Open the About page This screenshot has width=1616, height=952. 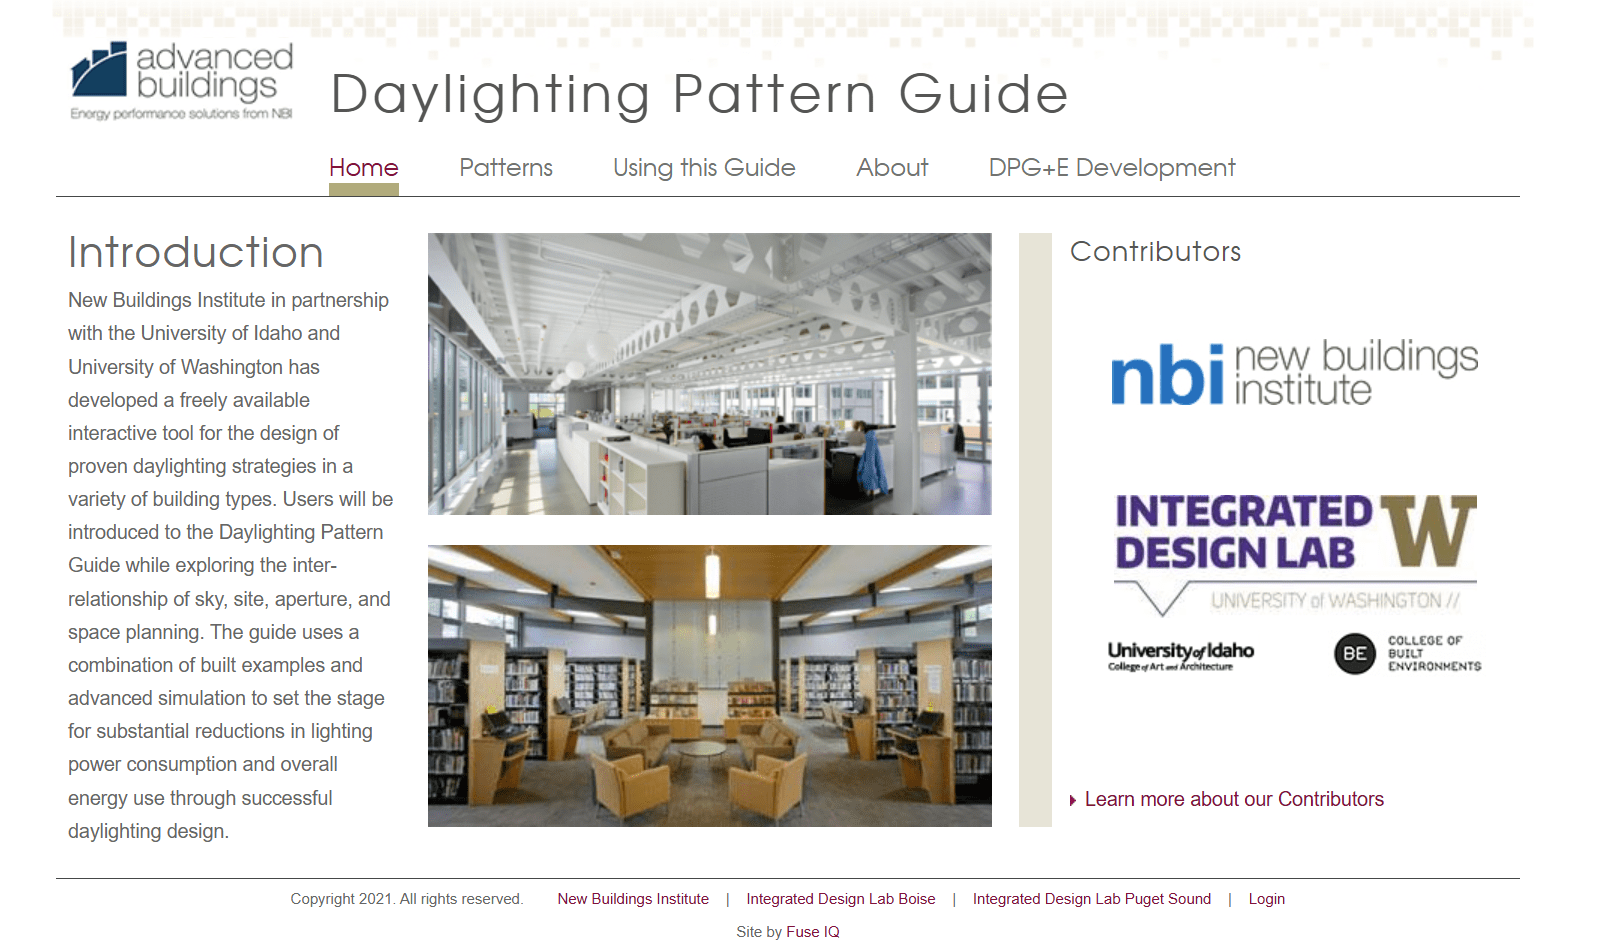[x=892, y=168]
